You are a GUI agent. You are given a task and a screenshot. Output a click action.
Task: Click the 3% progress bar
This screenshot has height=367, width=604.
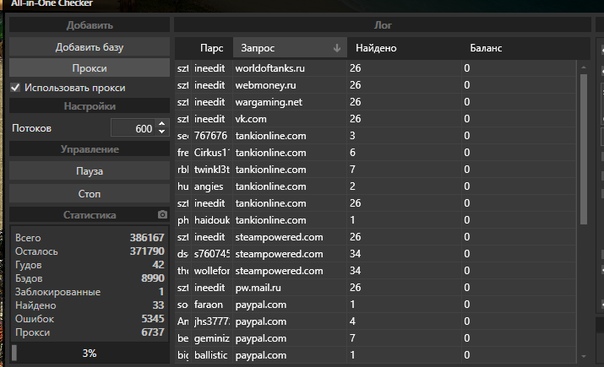coord(89,353)
